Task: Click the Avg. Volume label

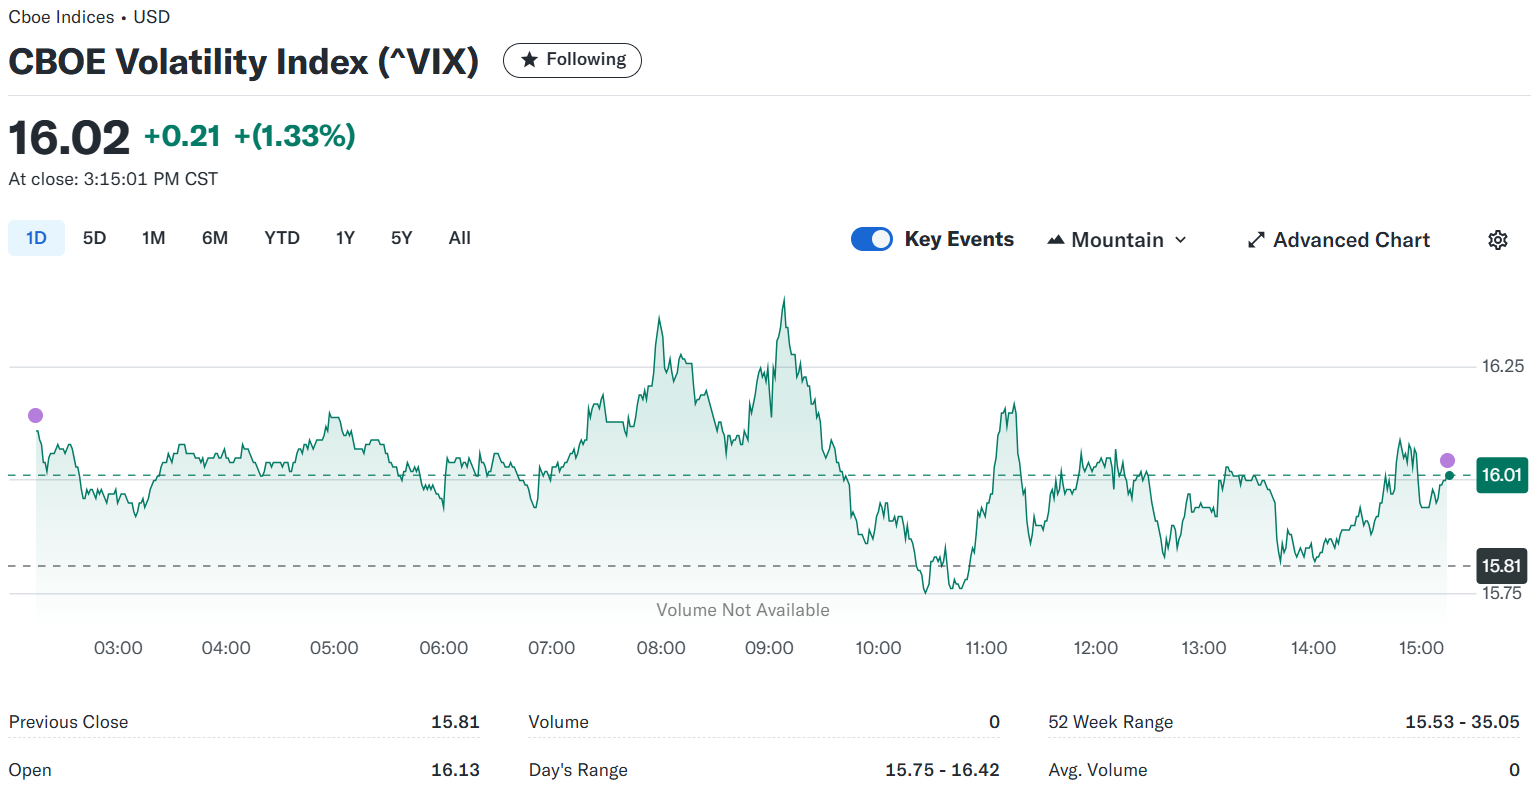Action: click(x=1098, y=770)
